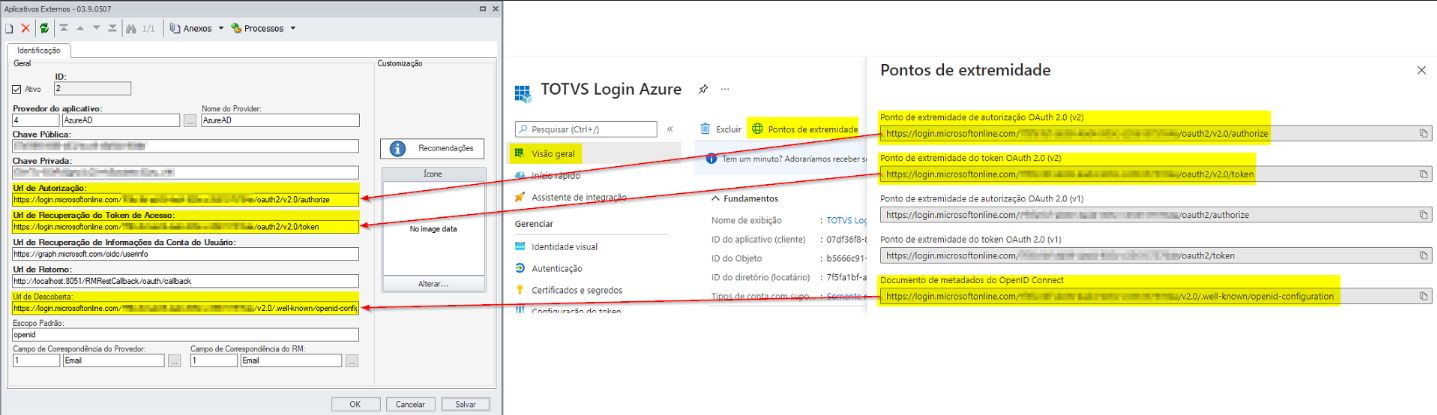Open the Anexos dropdown
Viewport: 1437px width, 415px height.
click(197, 28)
